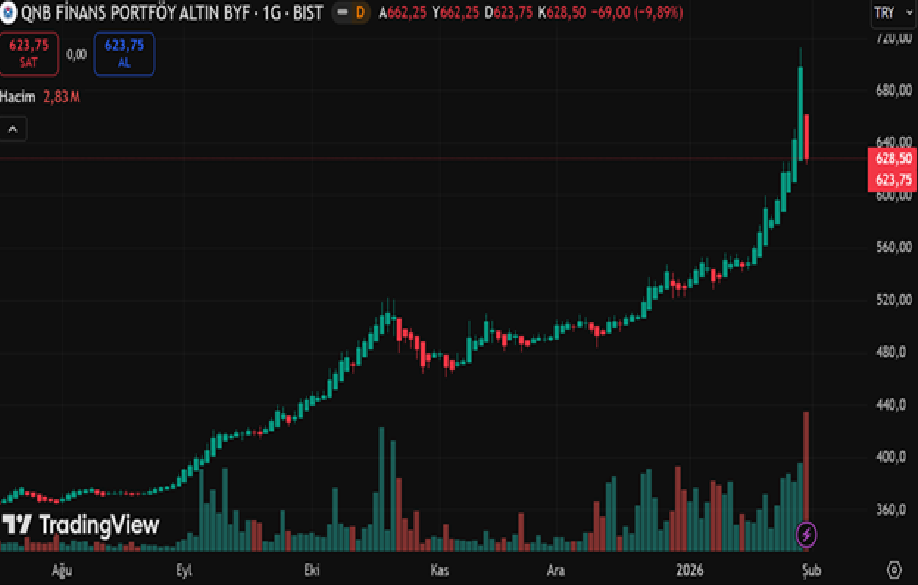
Task: Click the 623,75 red price label on axis
Action: 892,180
